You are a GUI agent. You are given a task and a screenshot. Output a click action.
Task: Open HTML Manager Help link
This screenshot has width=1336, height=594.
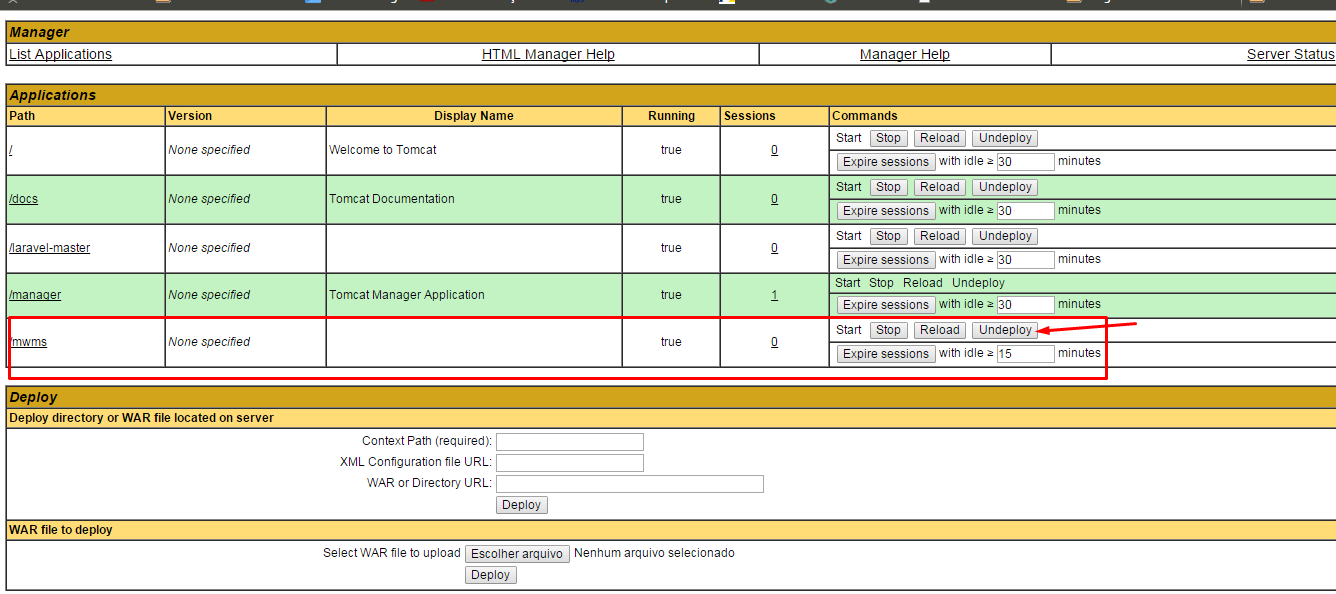(548, 54)
